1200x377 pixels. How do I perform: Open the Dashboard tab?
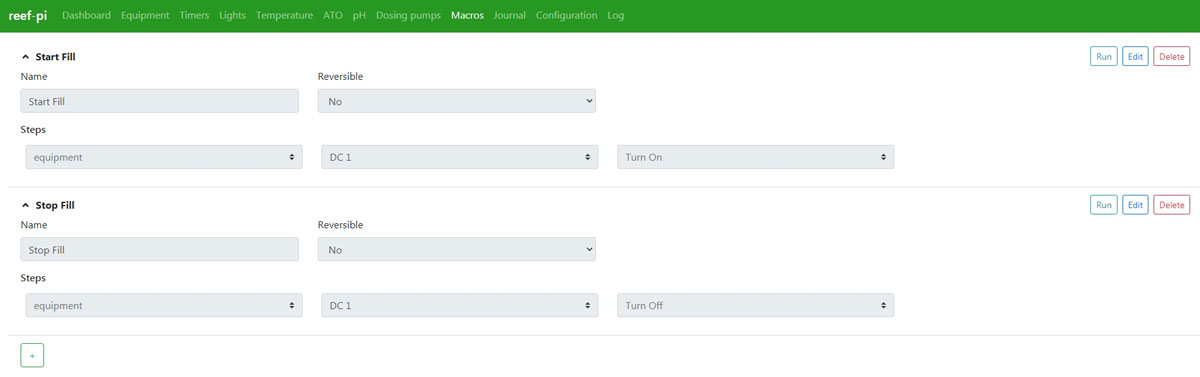point(86,16)
